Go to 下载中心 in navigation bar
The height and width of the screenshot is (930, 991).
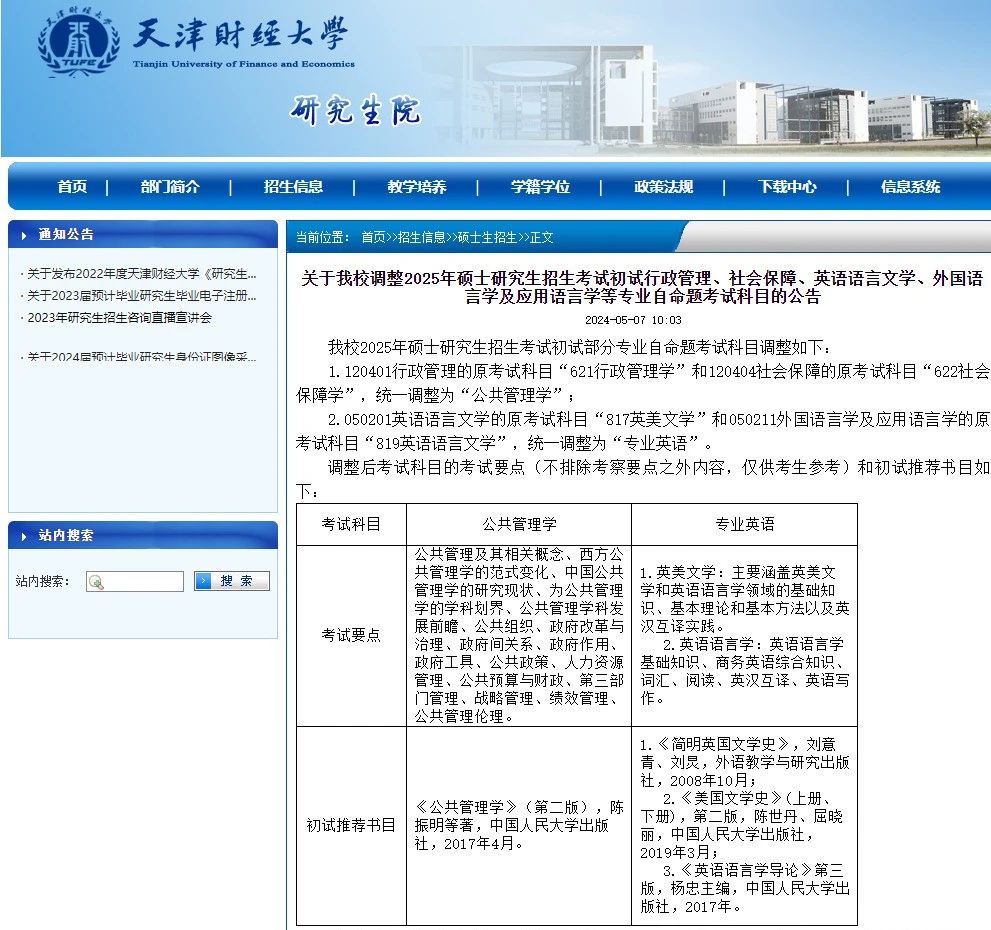(x=787, y=187)
